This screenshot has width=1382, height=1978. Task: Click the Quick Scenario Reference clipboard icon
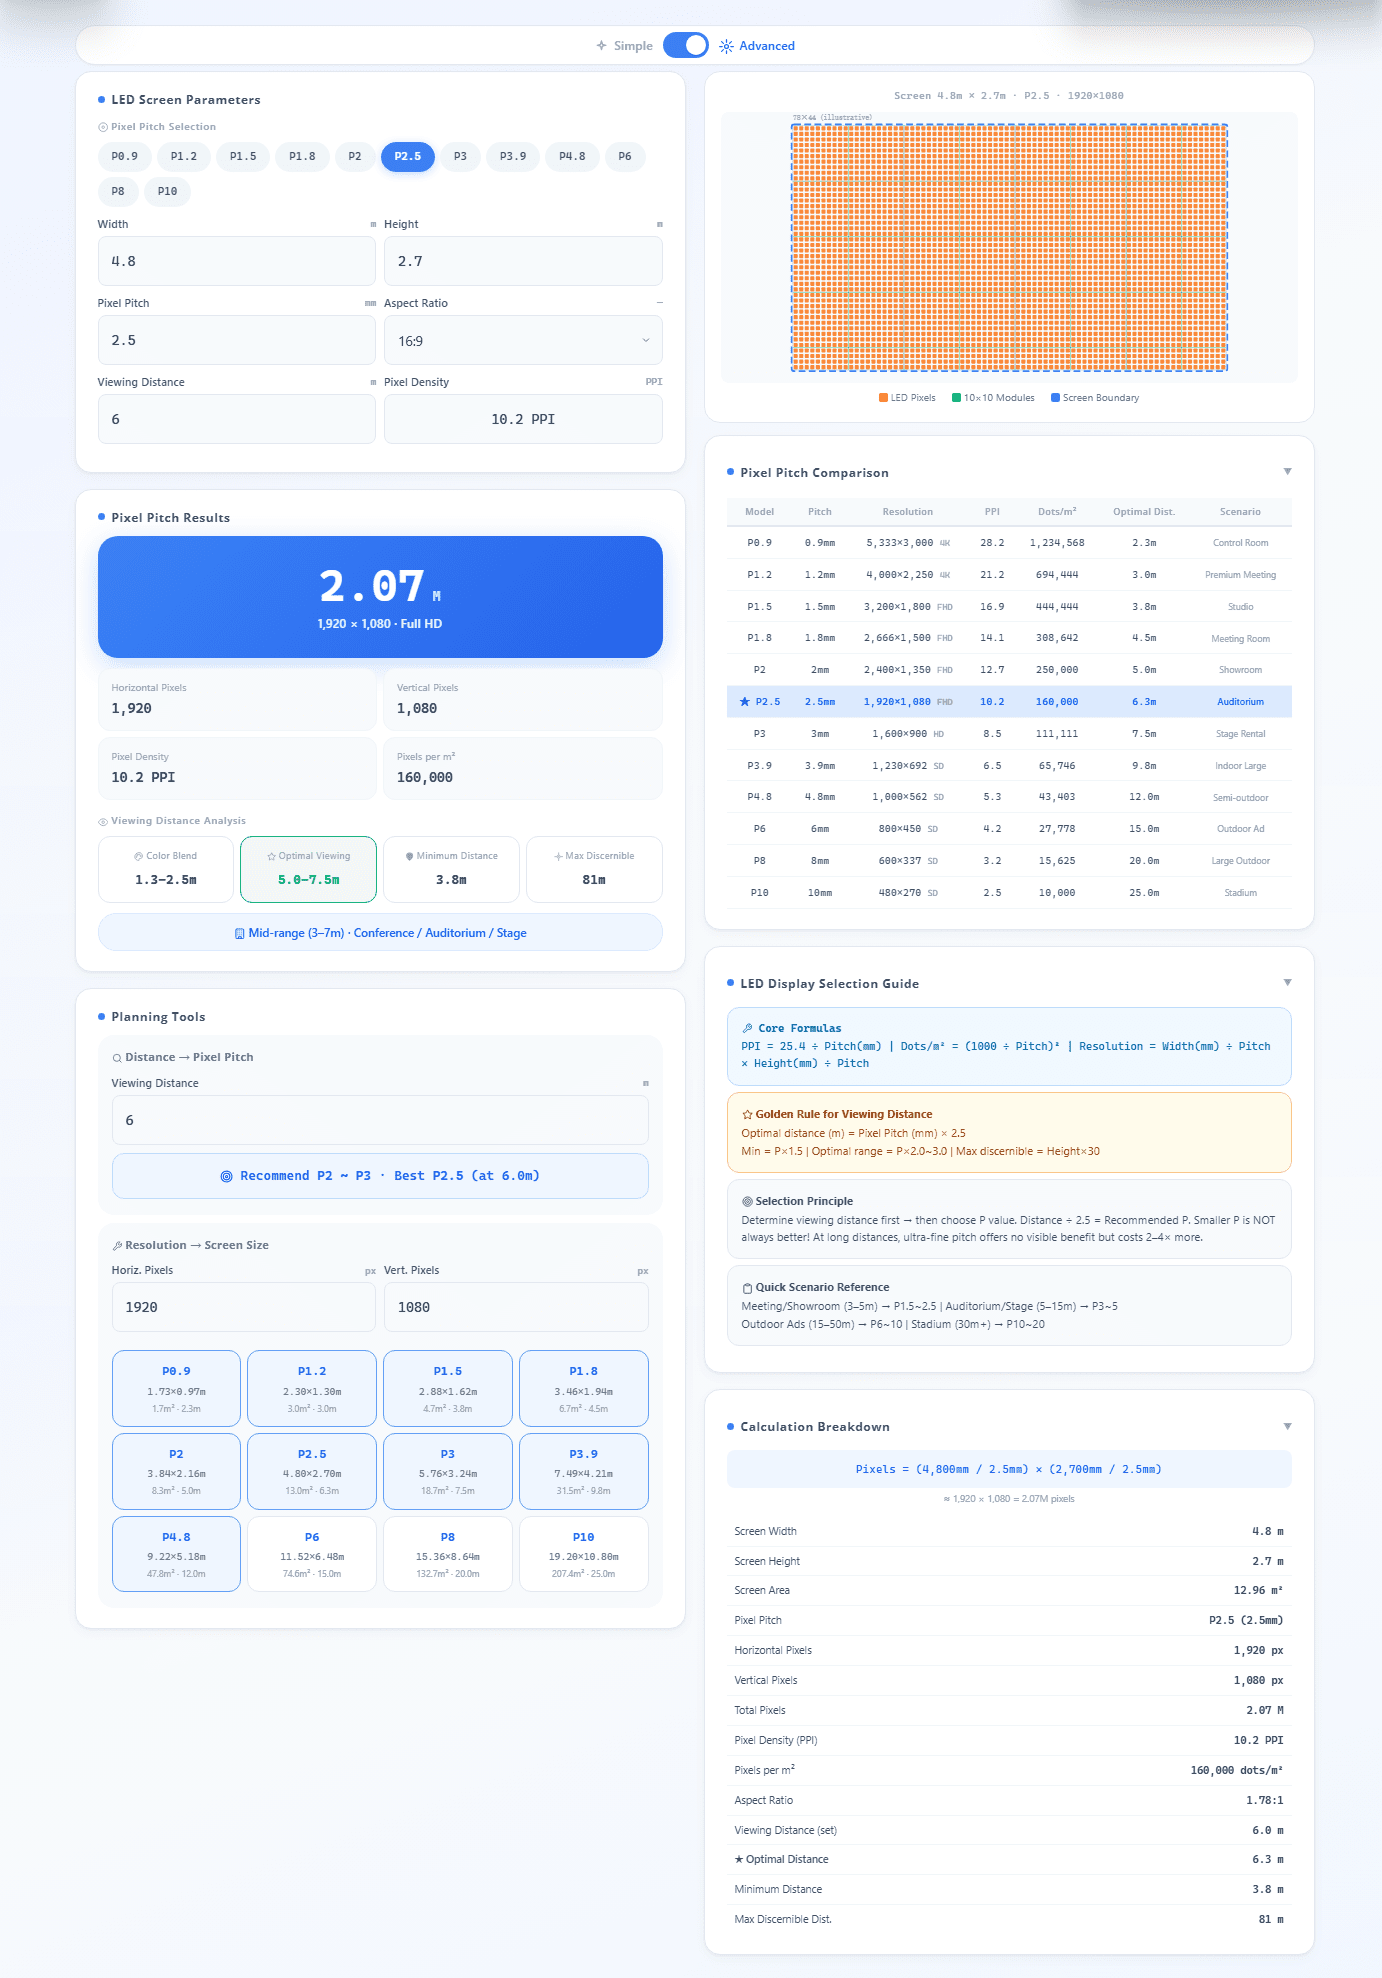coord(747,1288)
